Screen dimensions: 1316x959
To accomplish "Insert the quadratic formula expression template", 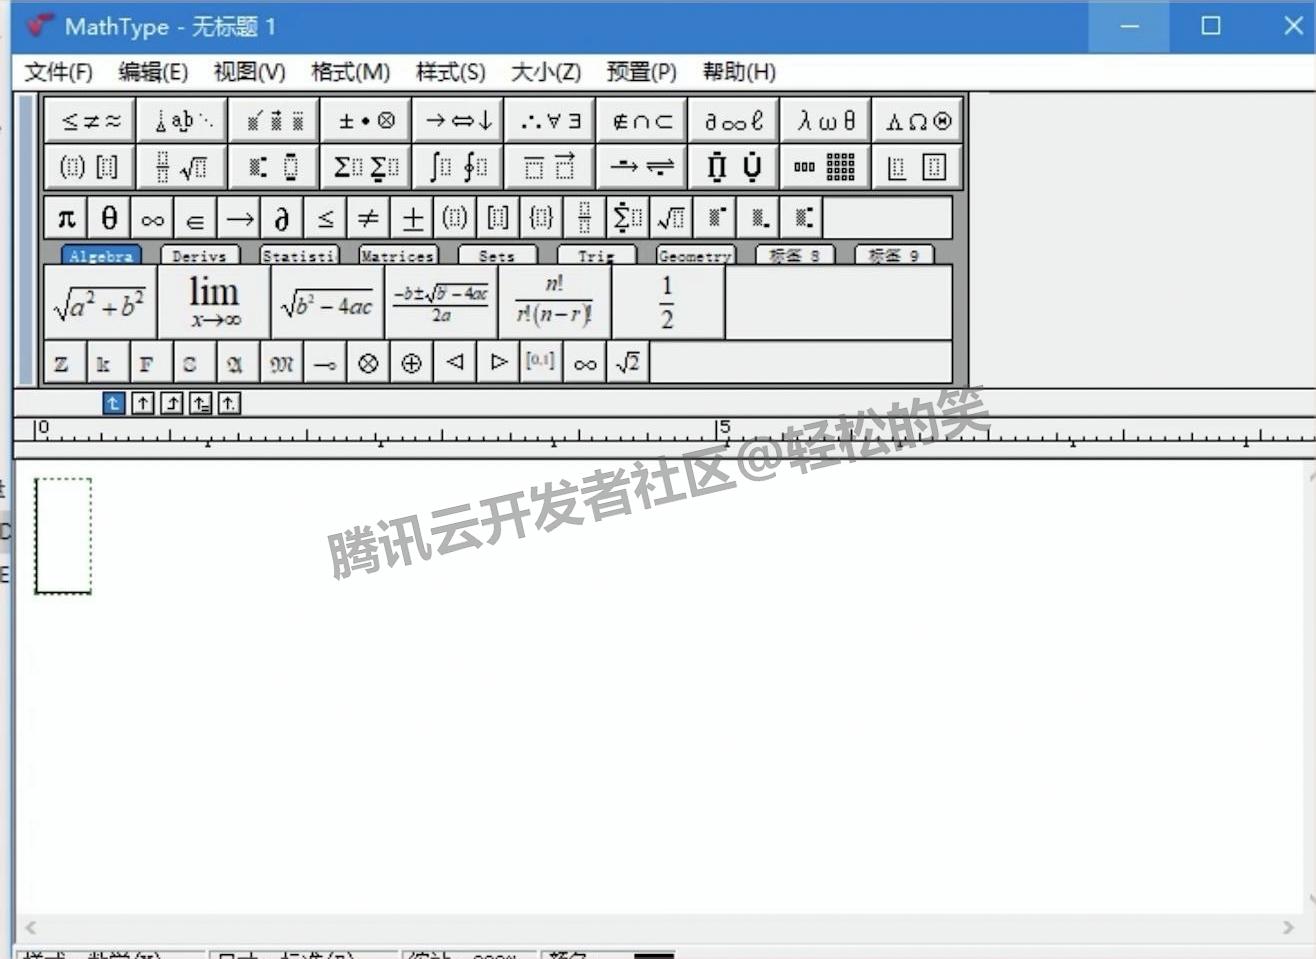I will tap(442, 301).
